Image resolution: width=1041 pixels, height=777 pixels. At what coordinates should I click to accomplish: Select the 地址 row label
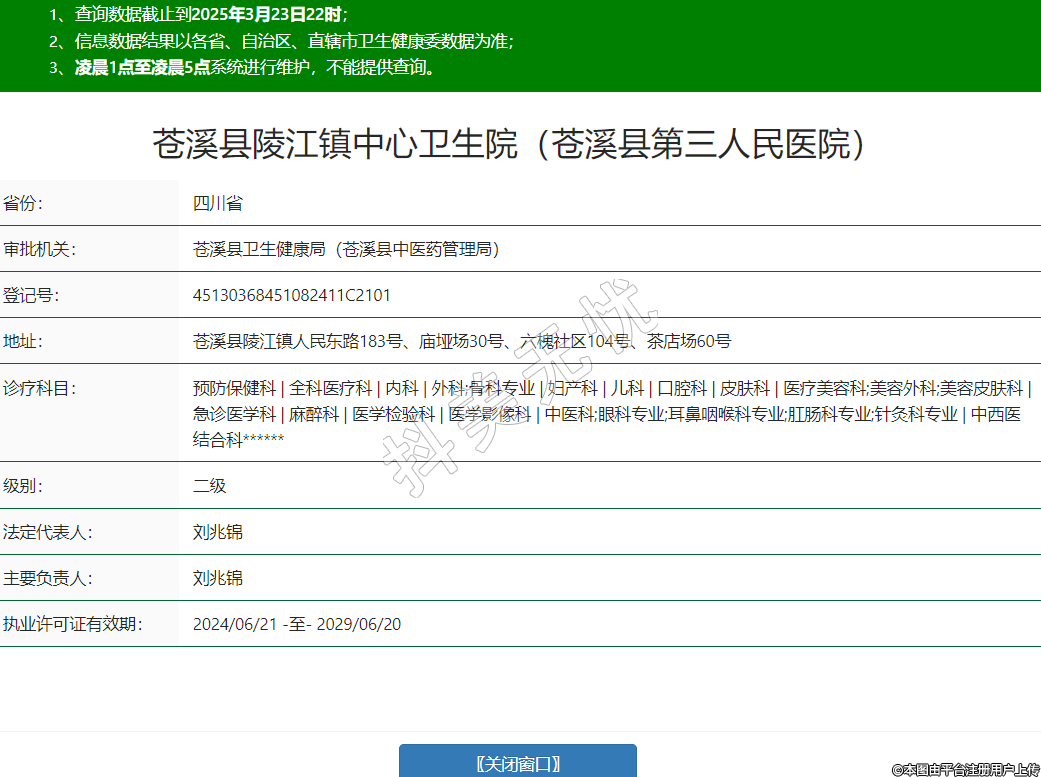click(23, 342)
